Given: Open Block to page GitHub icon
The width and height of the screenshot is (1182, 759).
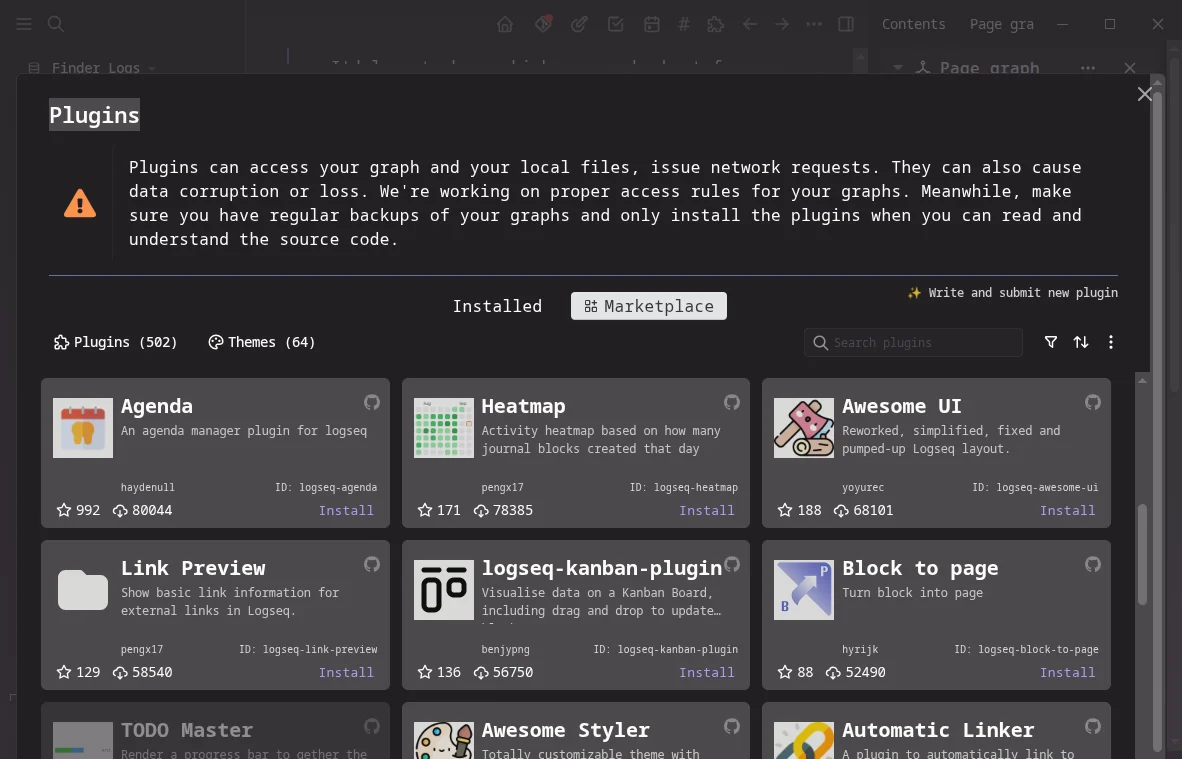Looking at the screenshot, I should point(1093,565).
